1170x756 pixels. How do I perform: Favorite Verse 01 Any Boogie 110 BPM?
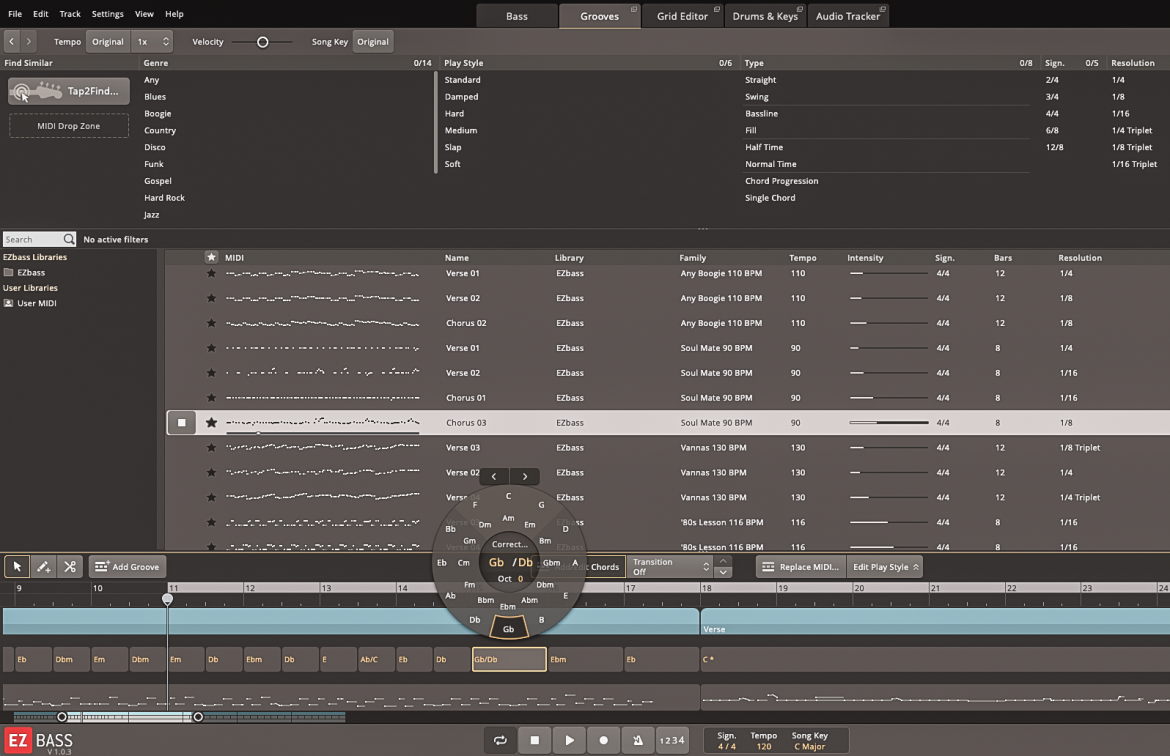pyautogui.click(x=211, y=273)
